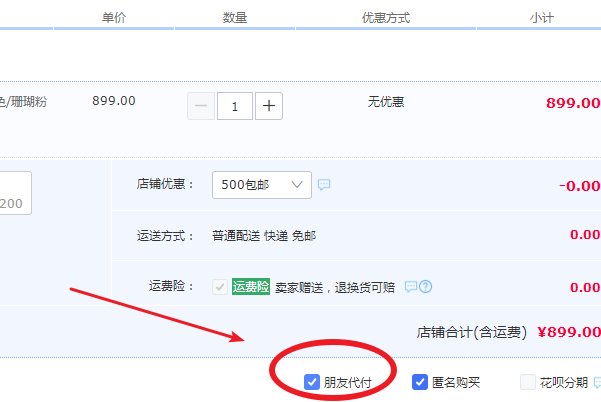Click the seller message box showing 200

click(x=15, y=193)
